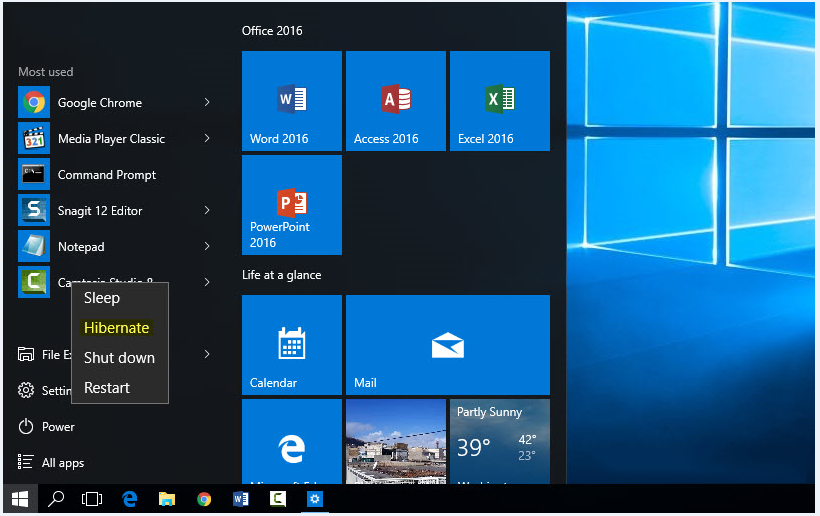Open Task View on the taskbar
Image resolution: width=820 pixels, height=516 pixels.
tap(92, 499)
